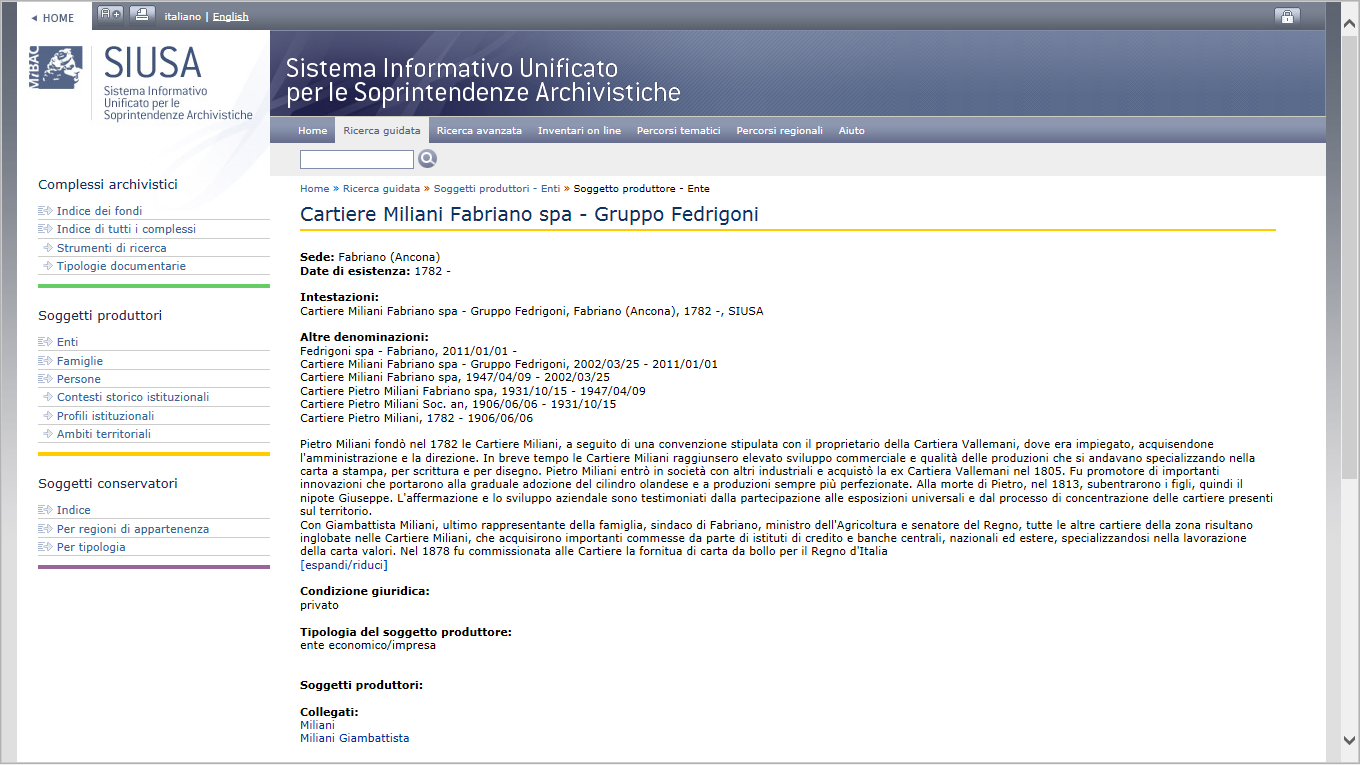Click the scrollbar down arrow
This screenshot has width=1360, height=765.
click(x=1349, y=739)
